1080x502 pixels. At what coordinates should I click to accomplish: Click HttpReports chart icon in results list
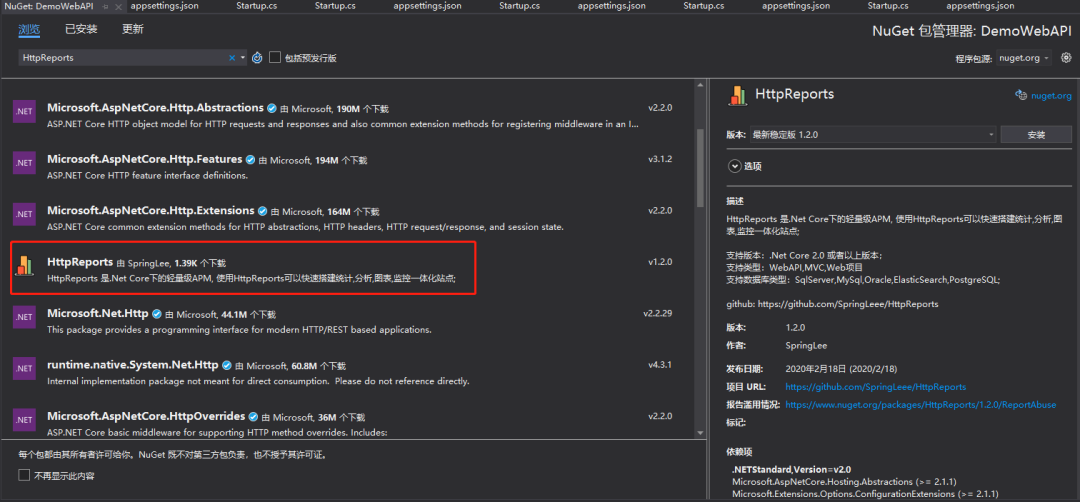pyautogui.click(x=24, y=265)
